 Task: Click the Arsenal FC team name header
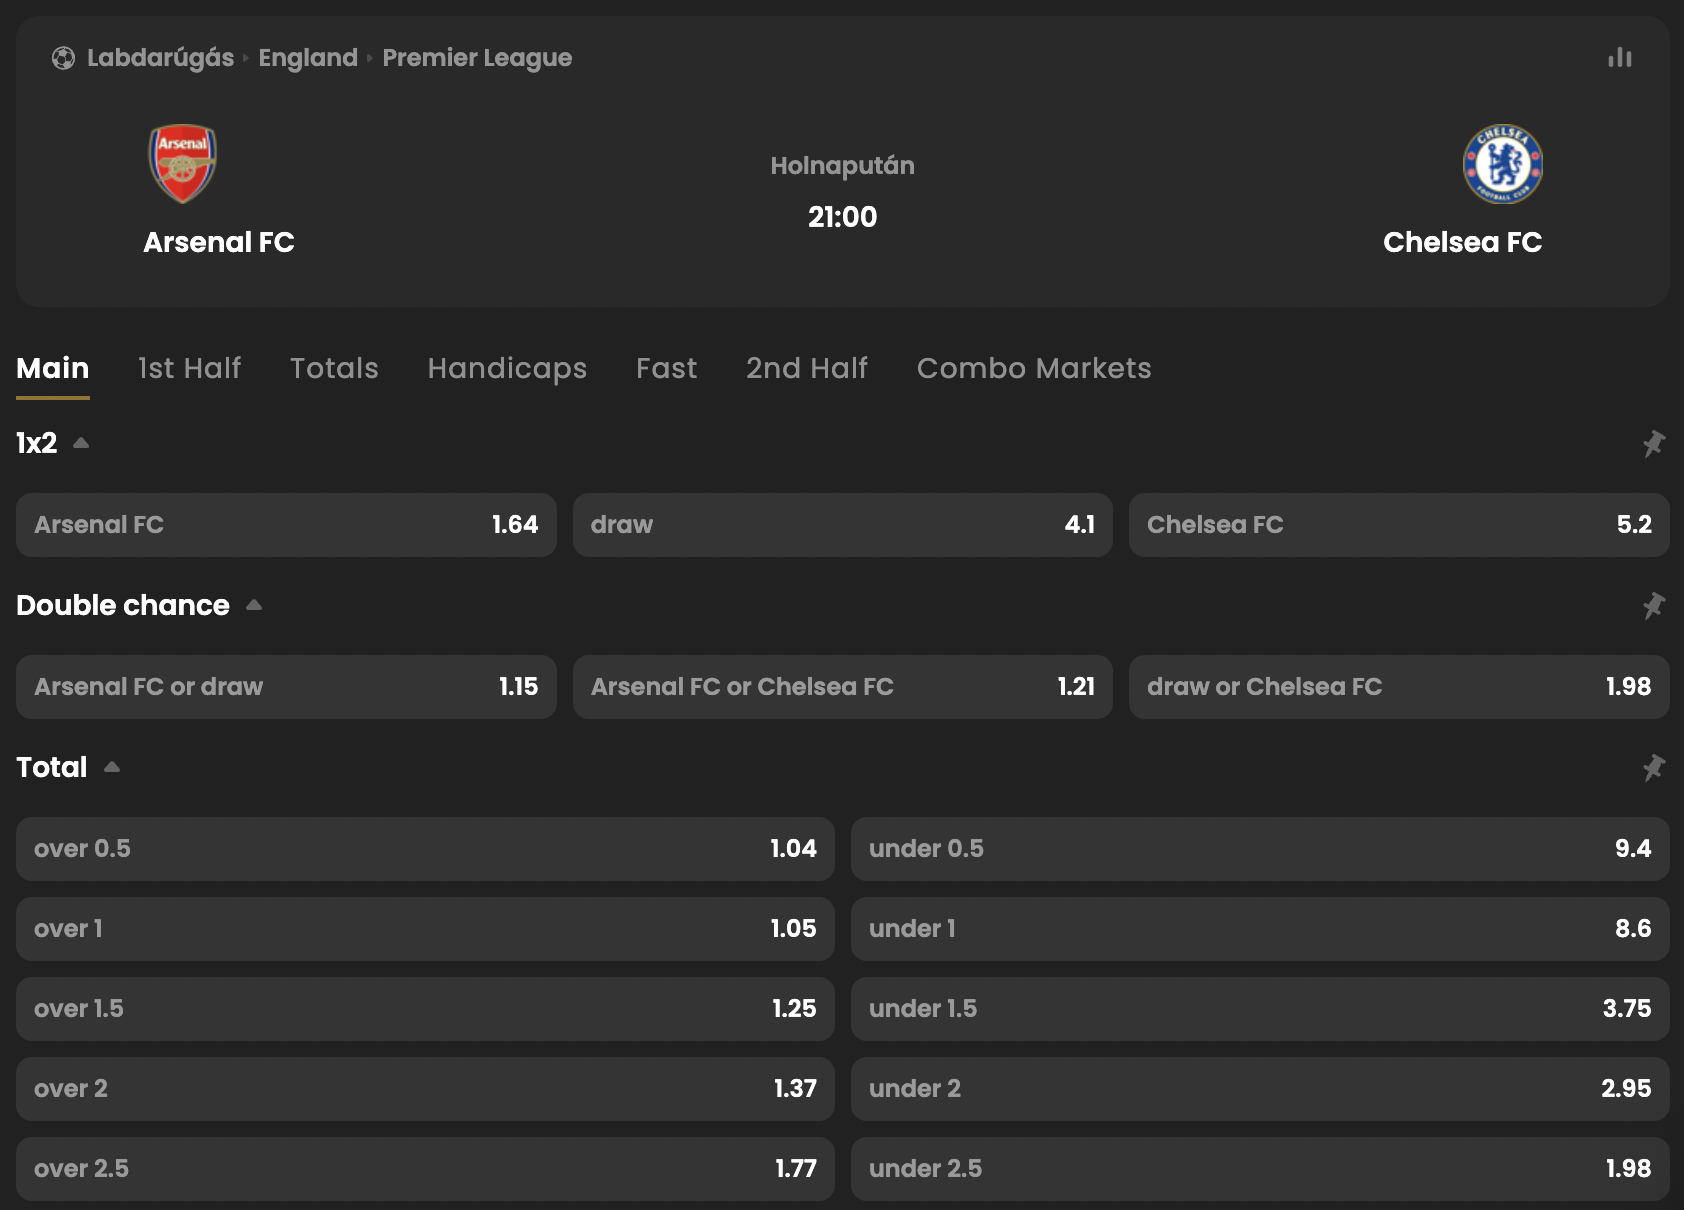[219, 242]
